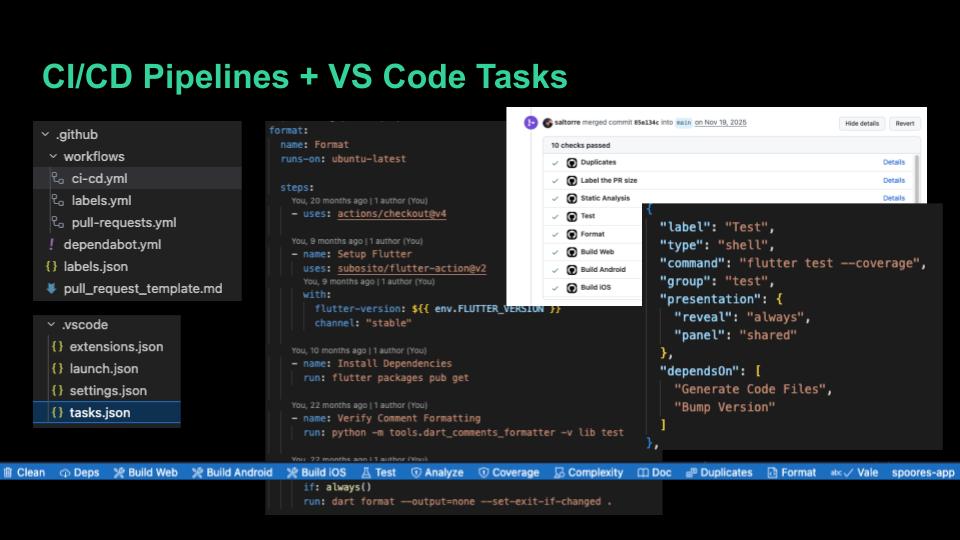Click the GitHub logo beside Static Analysis
Screen dimensions: 960x540
coord(572,198)
